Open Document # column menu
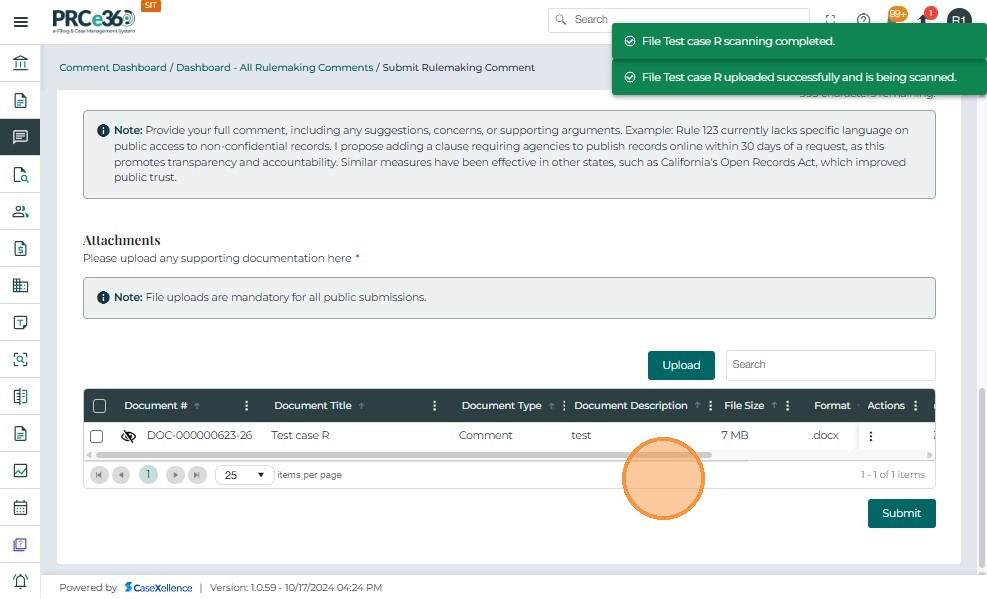The width and height of the screenshot is (987, 599). [246, 406]
